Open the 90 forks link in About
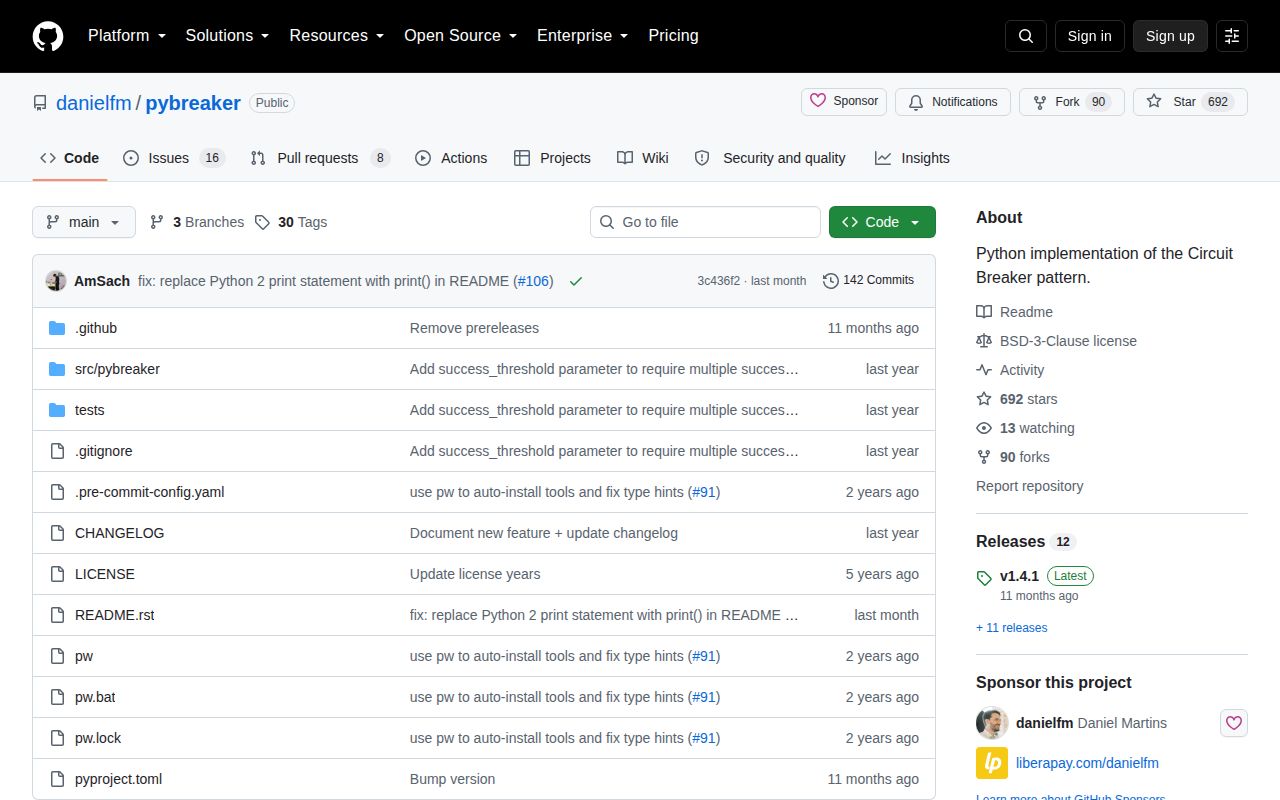 (x=1013, y=457)
